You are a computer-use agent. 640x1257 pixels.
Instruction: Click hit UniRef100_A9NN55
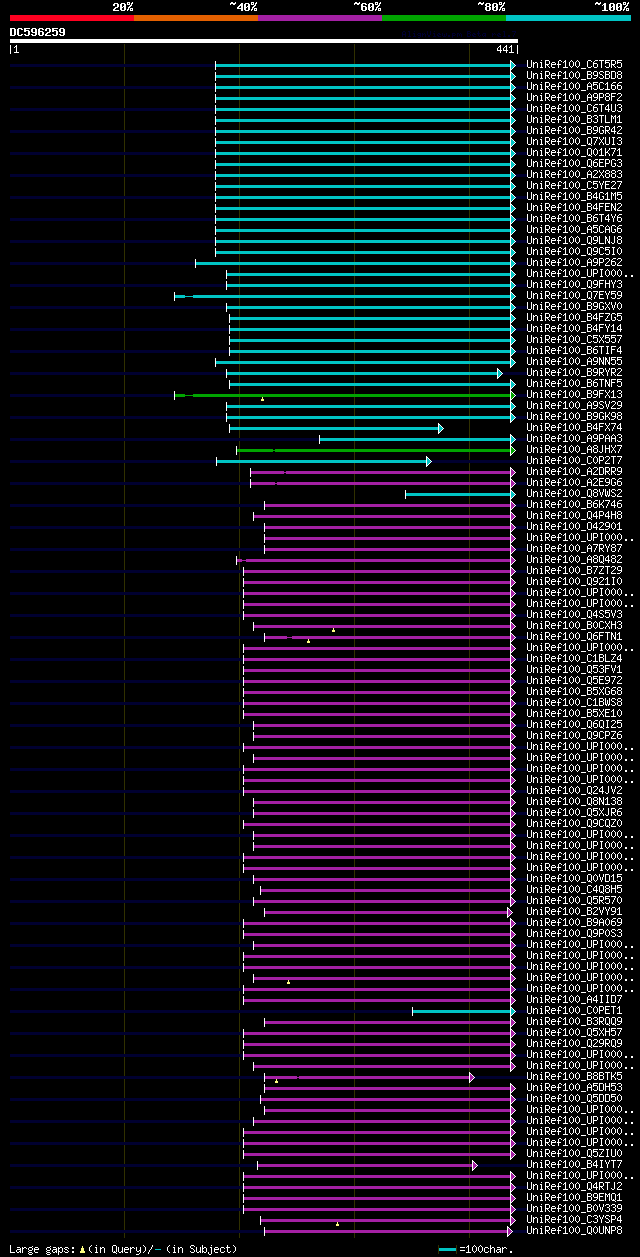pyautogui.click(x=574, y=361)
